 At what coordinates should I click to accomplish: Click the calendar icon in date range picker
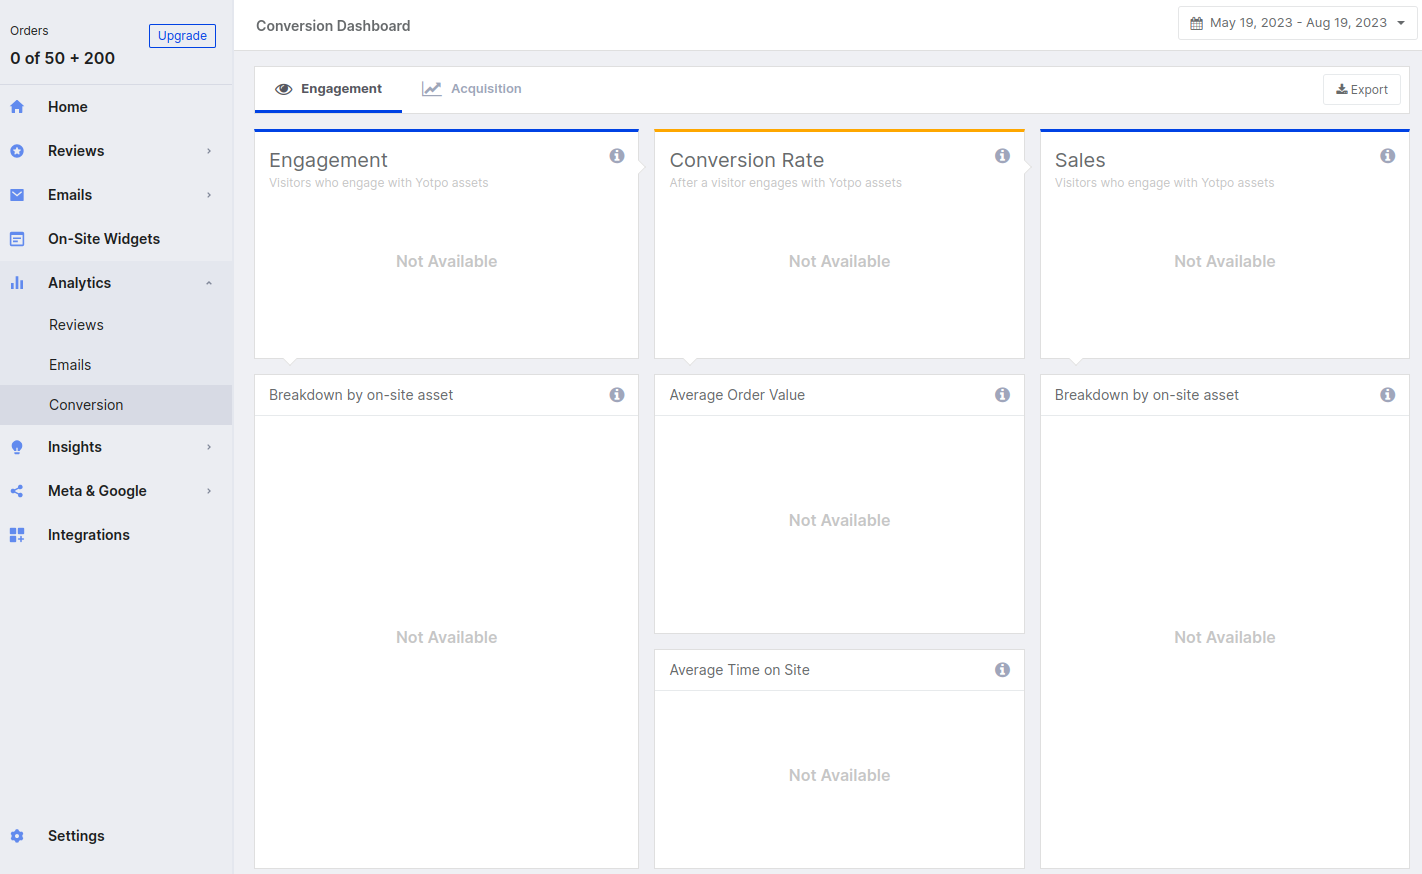1196,23
